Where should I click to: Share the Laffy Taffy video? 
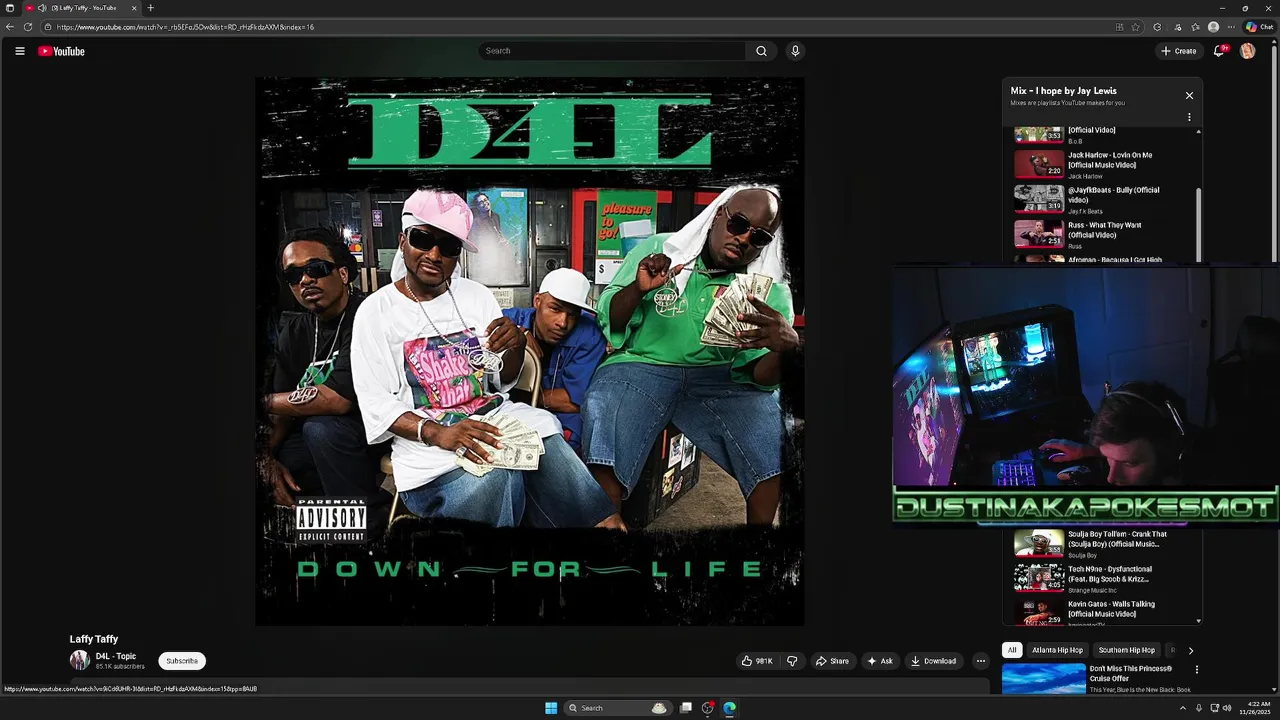(832, 661)
